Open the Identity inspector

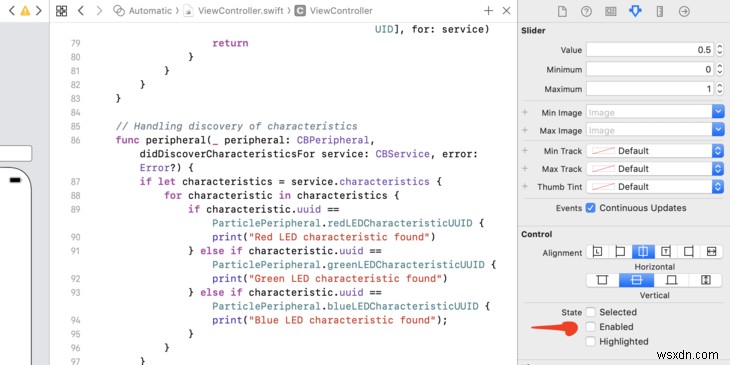coord(610,11)
